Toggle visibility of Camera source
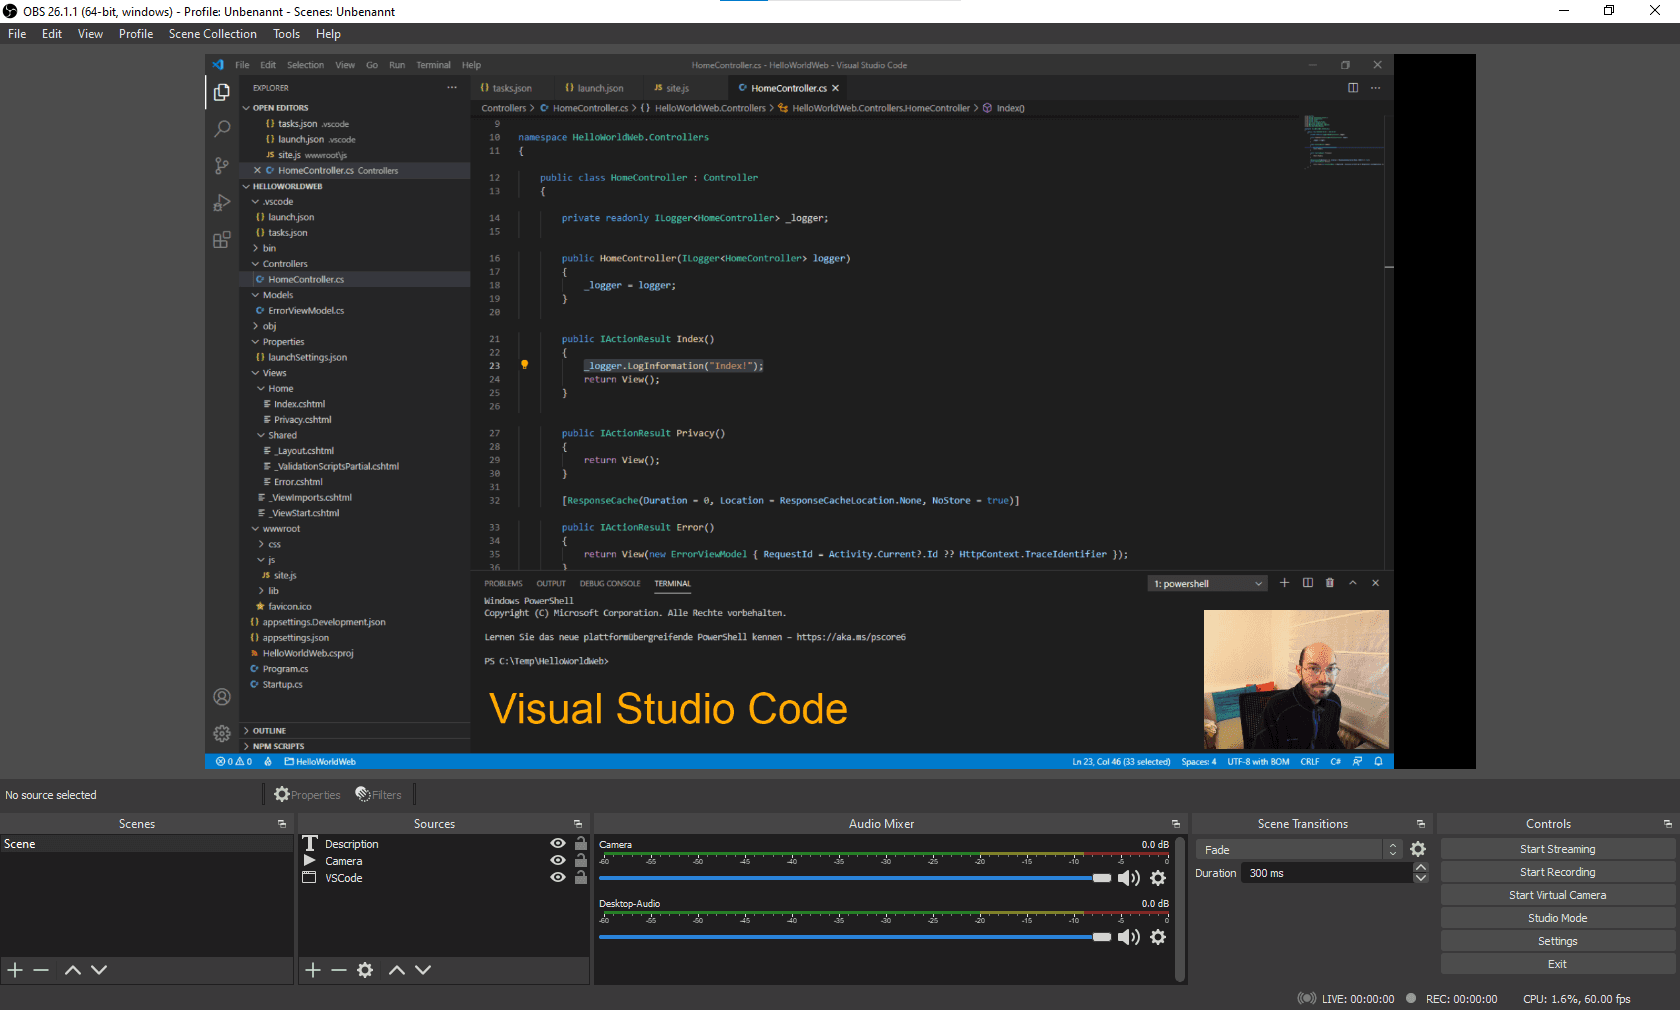 558,860
